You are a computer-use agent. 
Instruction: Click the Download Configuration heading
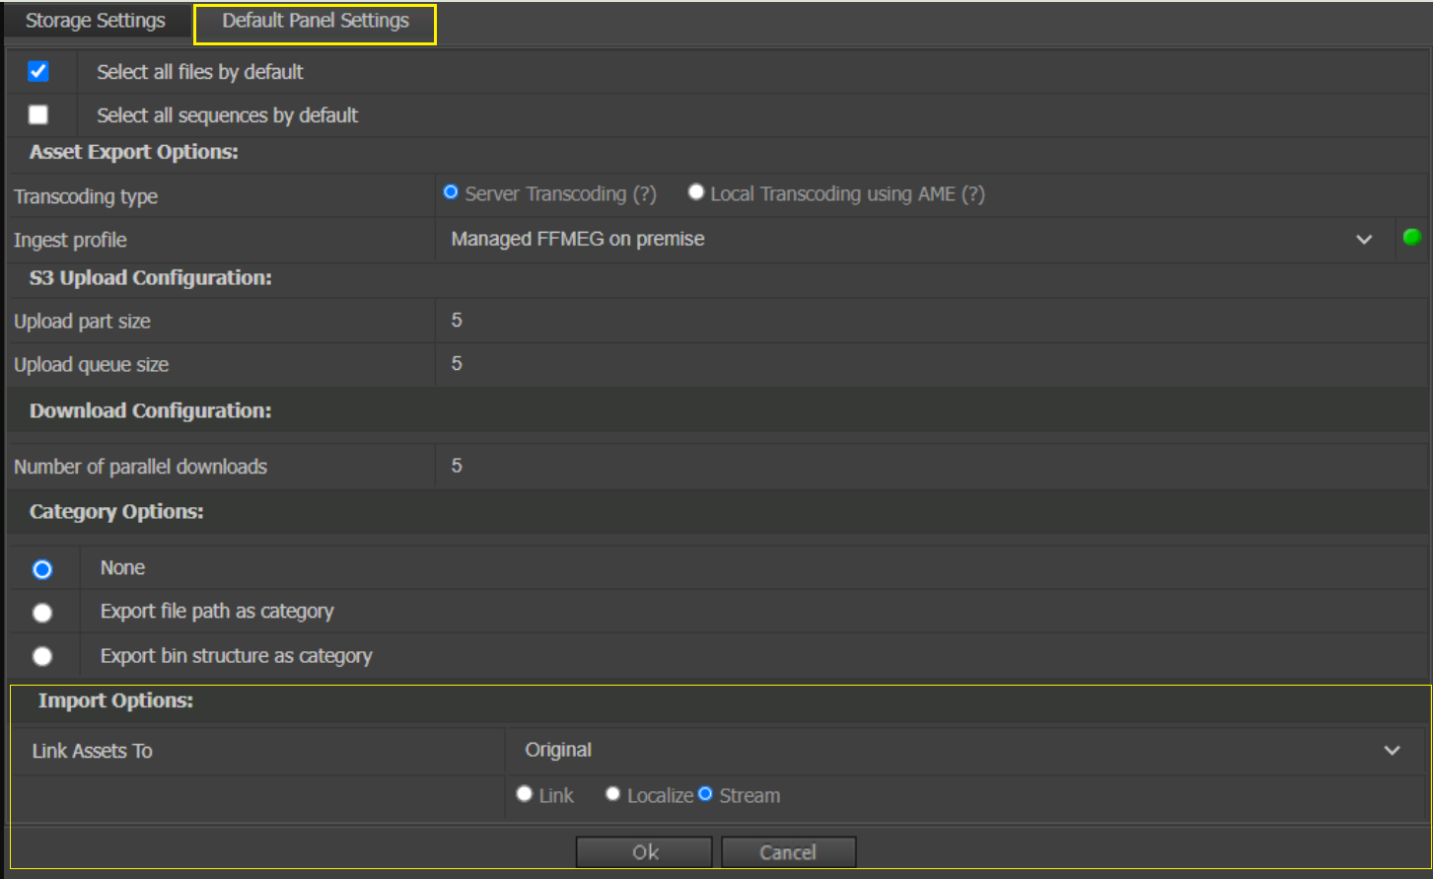pyautogui.click(x=150, y=411)
